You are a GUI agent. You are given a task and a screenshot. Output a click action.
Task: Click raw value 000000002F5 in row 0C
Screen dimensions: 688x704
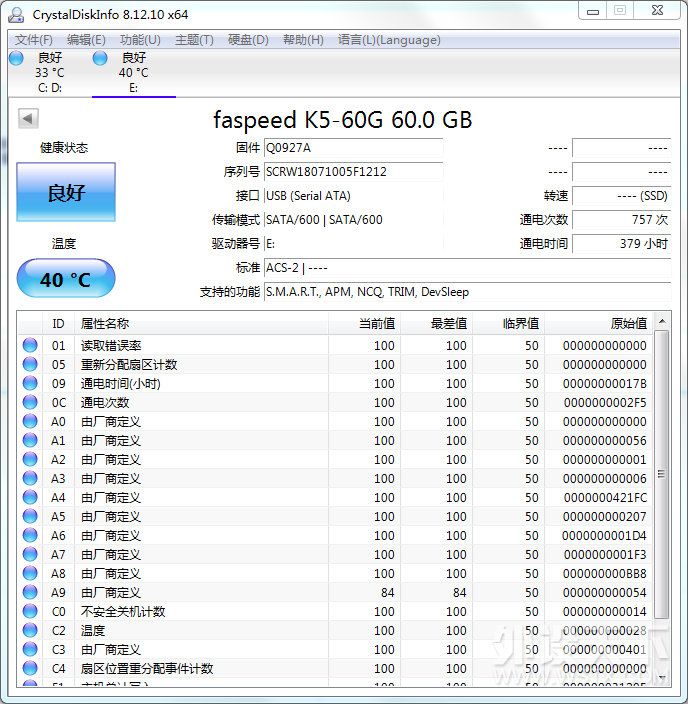click(605, 402)
